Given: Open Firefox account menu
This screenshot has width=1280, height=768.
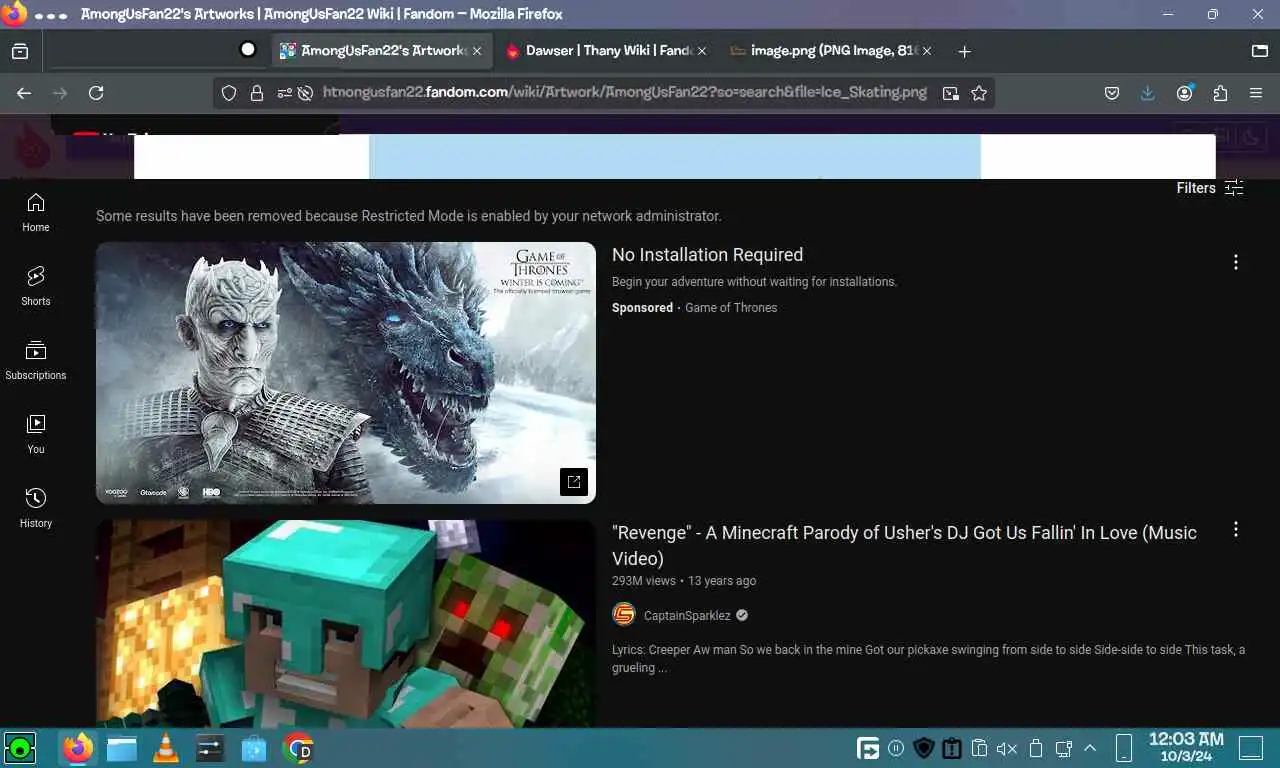Looking at the screenshot, I should 1185,93.
